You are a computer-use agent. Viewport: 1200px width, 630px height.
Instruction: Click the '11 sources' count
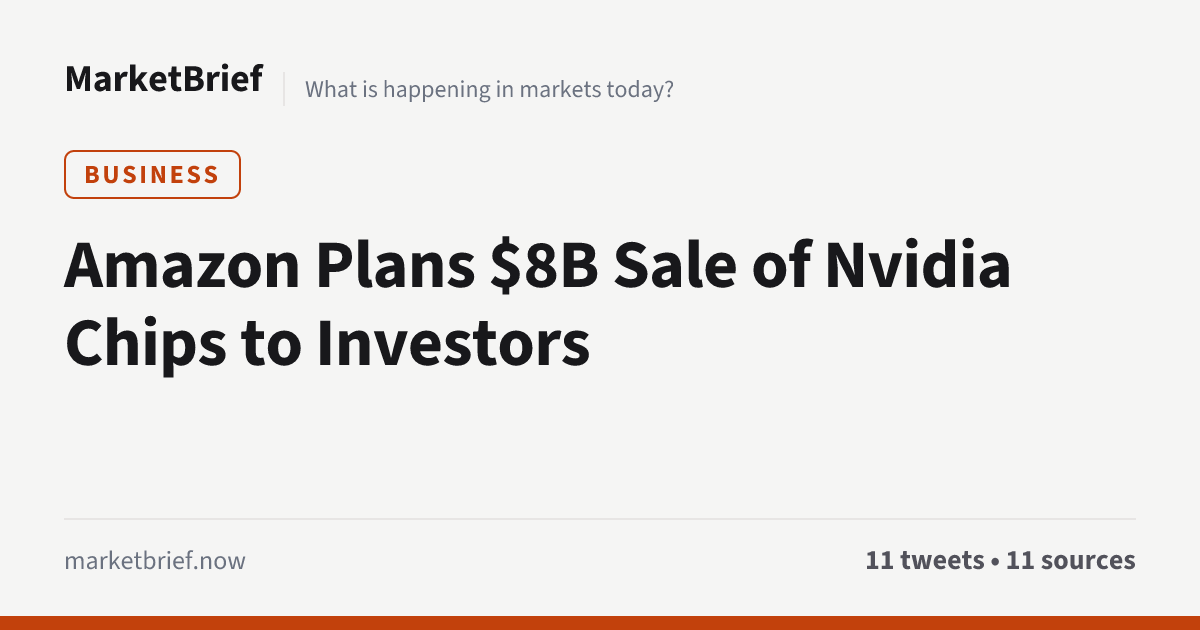tap(1071, 560)
